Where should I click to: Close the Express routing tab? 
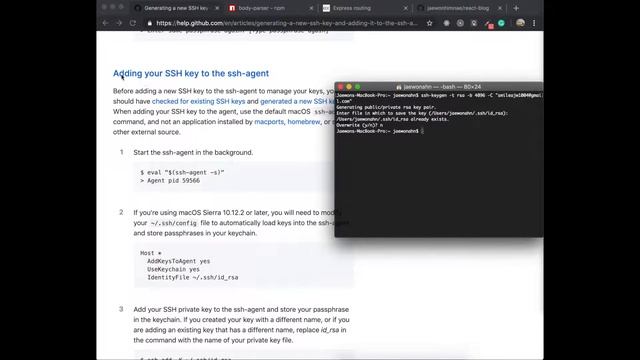[405, 8]
